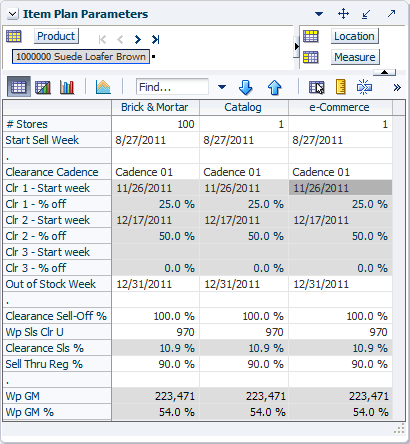Click the maximize diagonal arrow icon
This screenshot has width=410, height=444.
click(x=391, y=13)
